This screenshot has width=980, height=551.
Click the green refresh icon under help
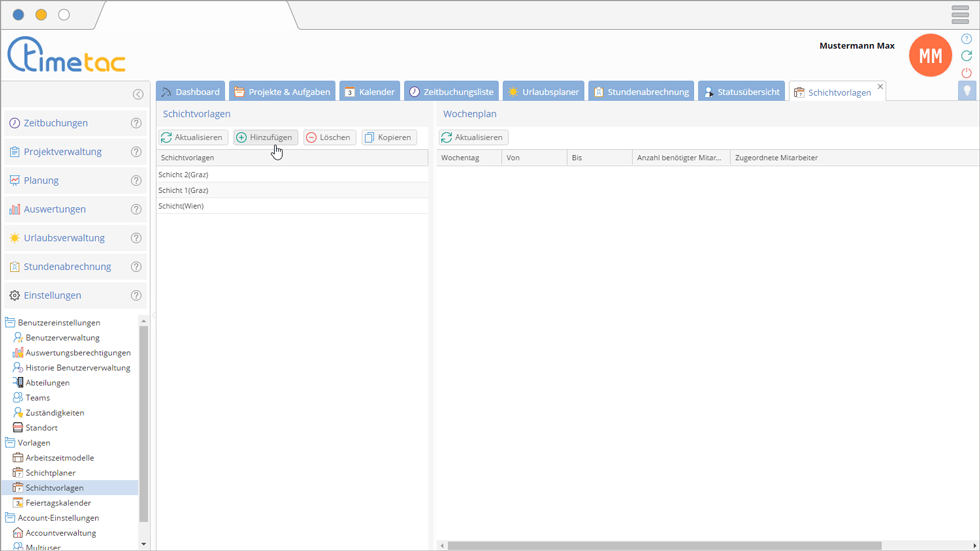tap(966, 56)
